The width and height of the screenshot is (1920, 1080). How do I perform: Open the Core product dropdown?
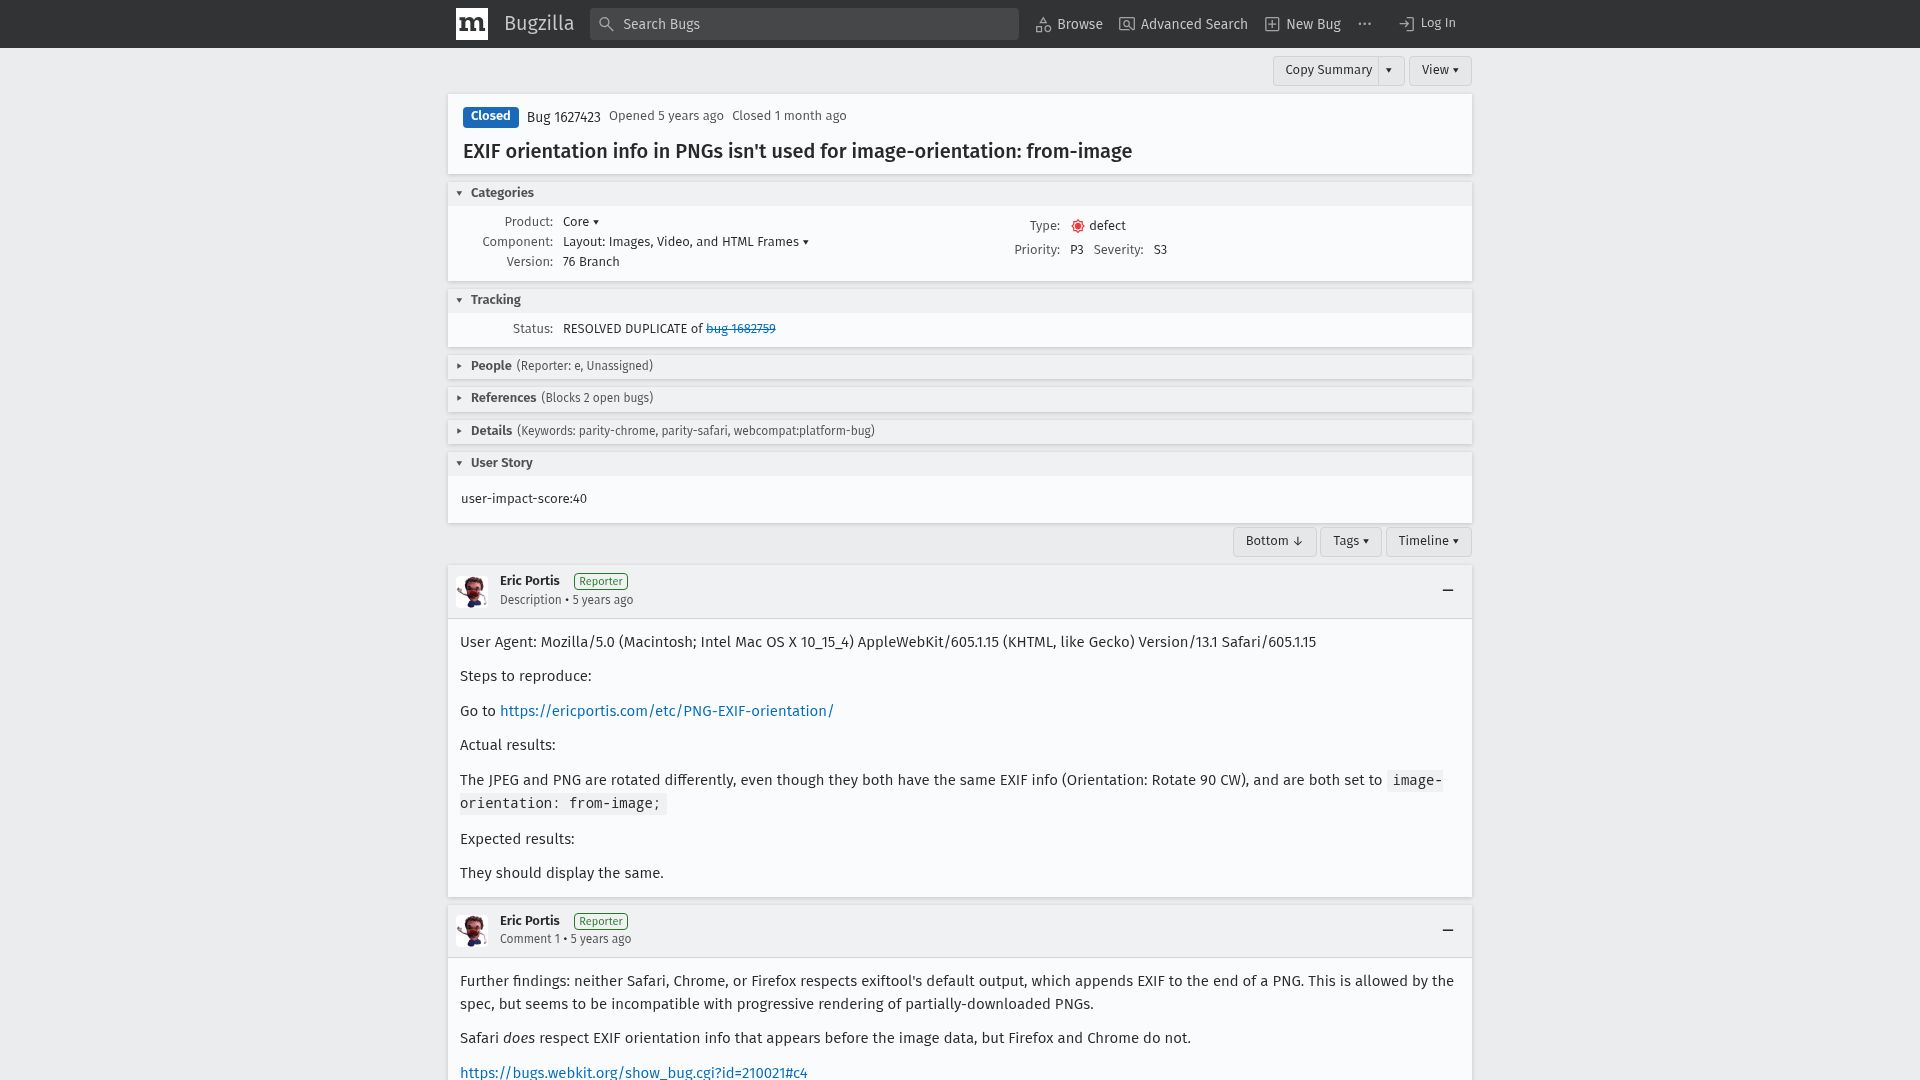click(581, 222)
